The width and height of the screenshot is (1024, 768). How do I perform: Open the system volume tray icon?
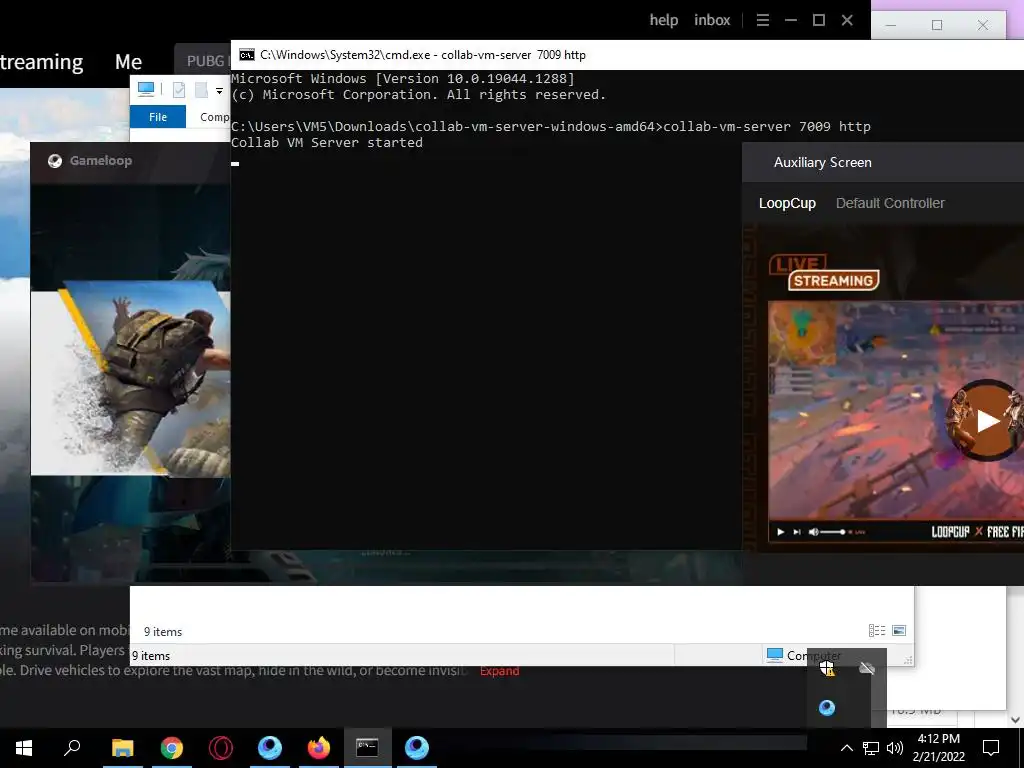coord(895,748)
